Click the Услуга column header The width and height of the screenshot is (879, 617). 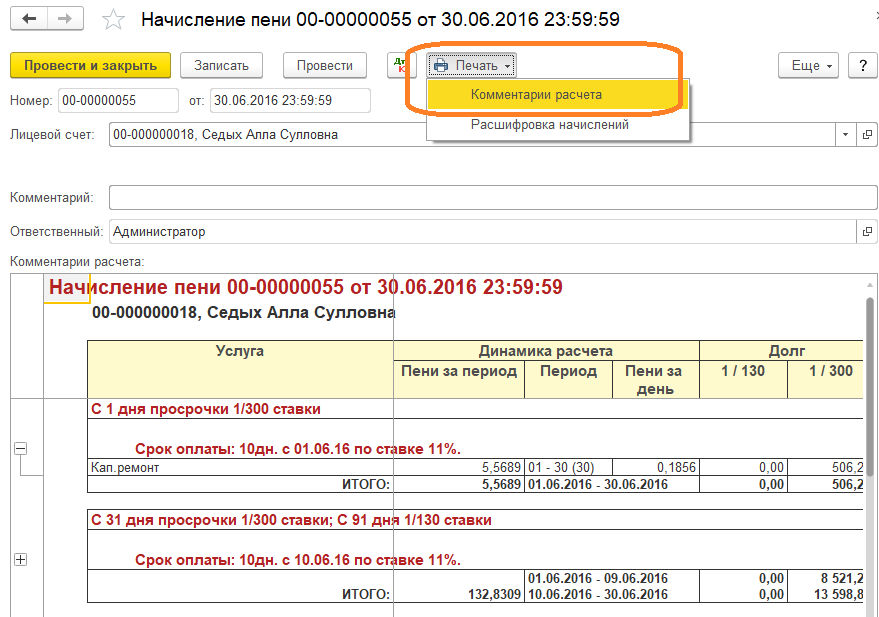tap(240, 369)
